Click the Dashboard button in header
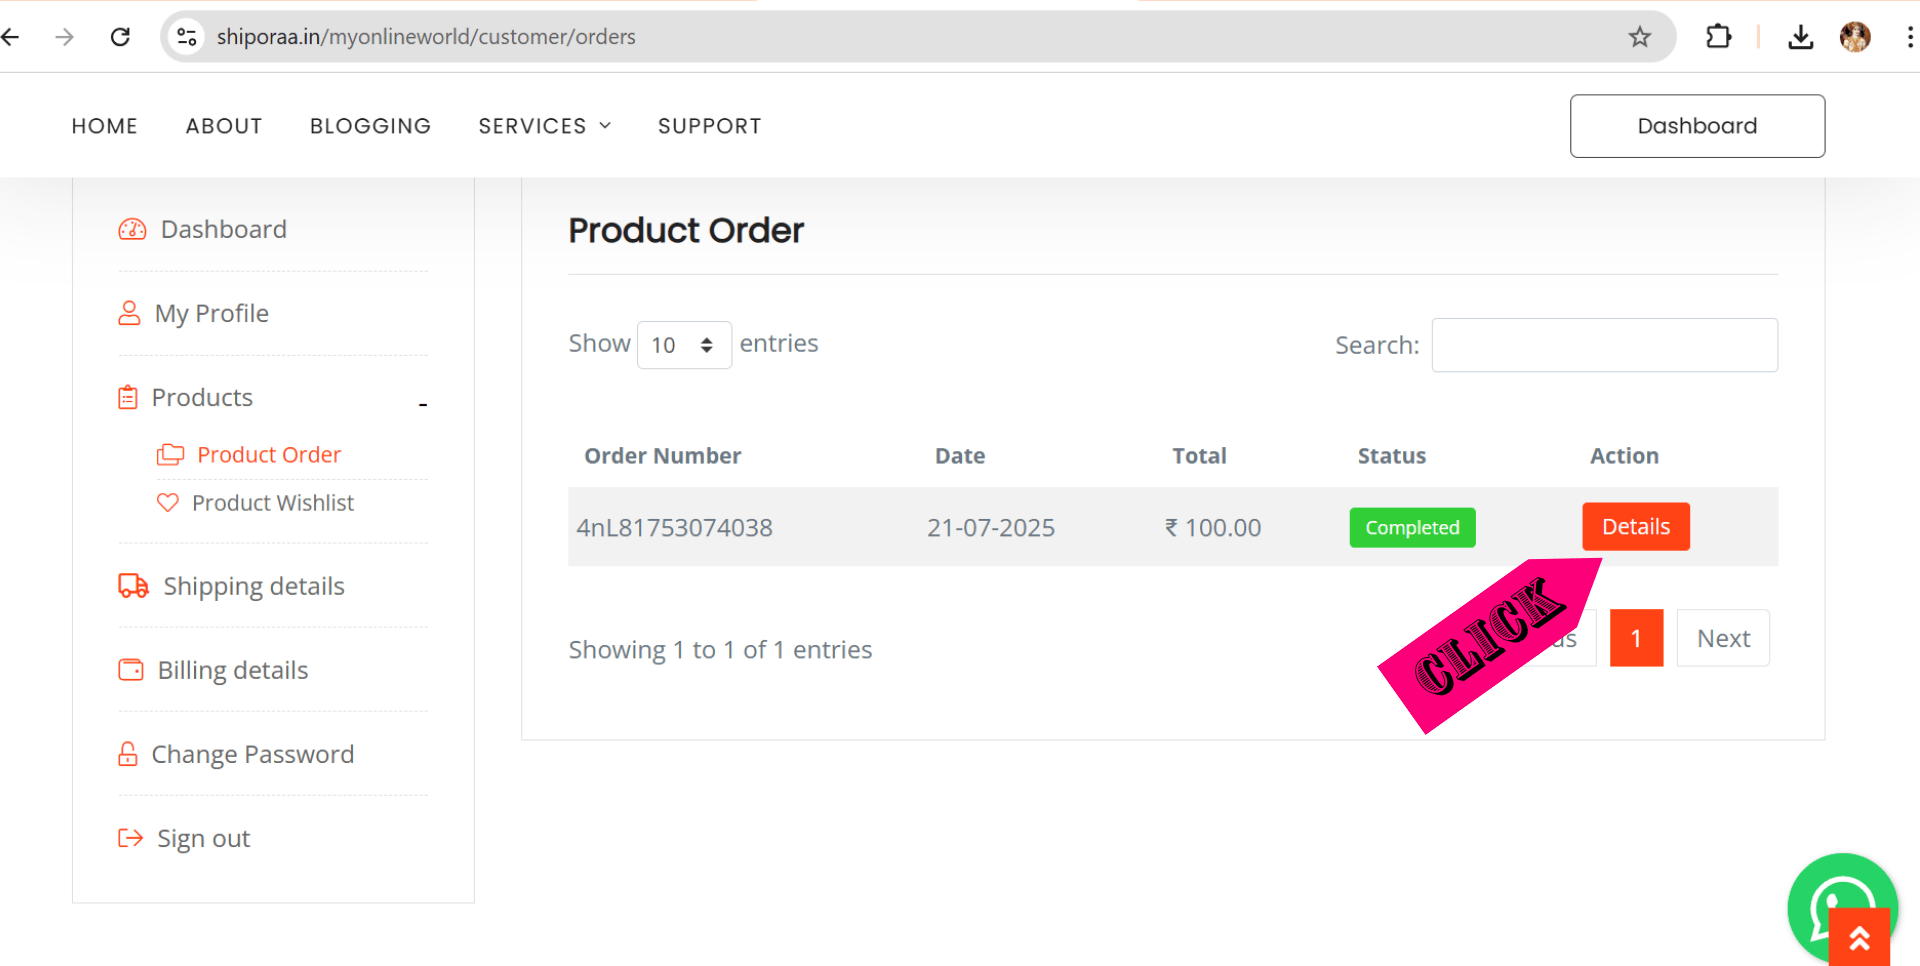 1696,126
